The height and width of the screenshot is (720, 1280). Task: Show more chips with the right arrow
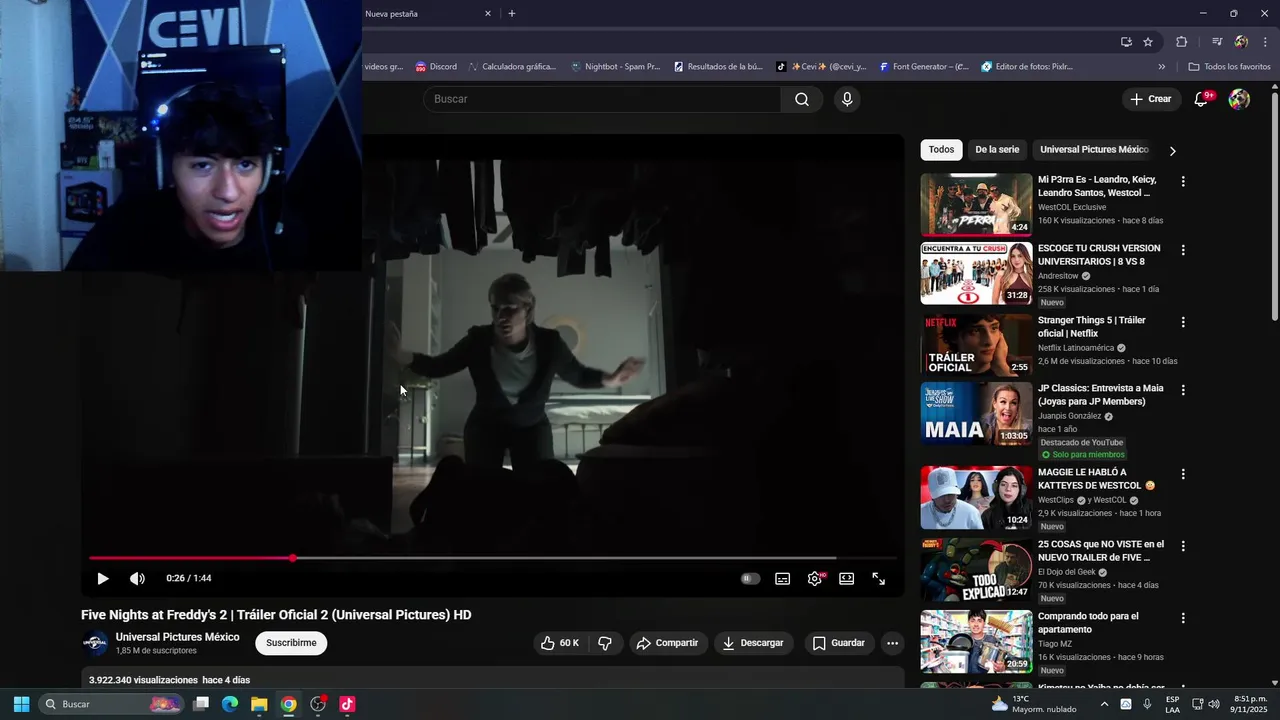1172,151
